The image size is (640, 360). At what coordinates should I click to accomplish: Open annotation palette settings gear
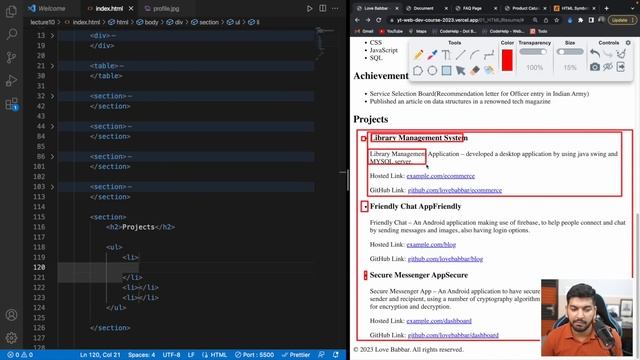click(x=628, y=42)
